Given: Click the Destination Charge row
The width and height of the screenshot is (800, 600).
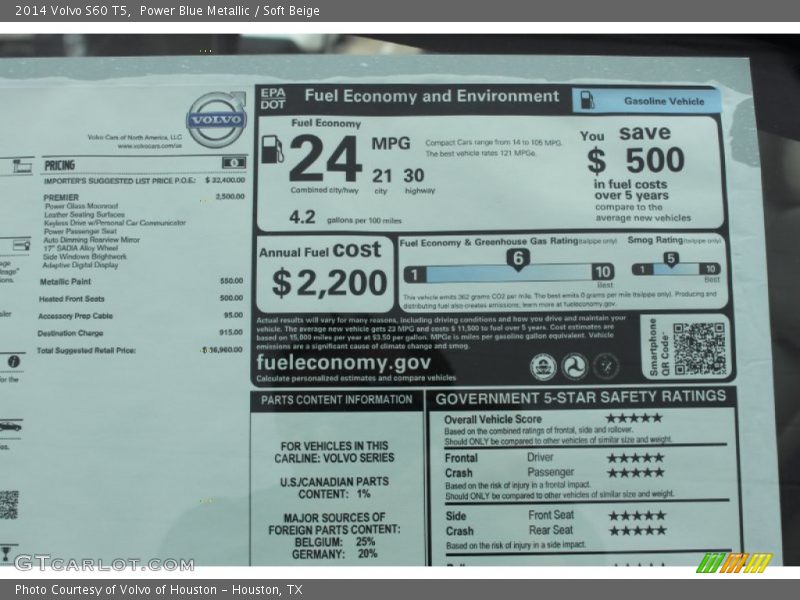Looking at the screenshot, I should (140, 333).
